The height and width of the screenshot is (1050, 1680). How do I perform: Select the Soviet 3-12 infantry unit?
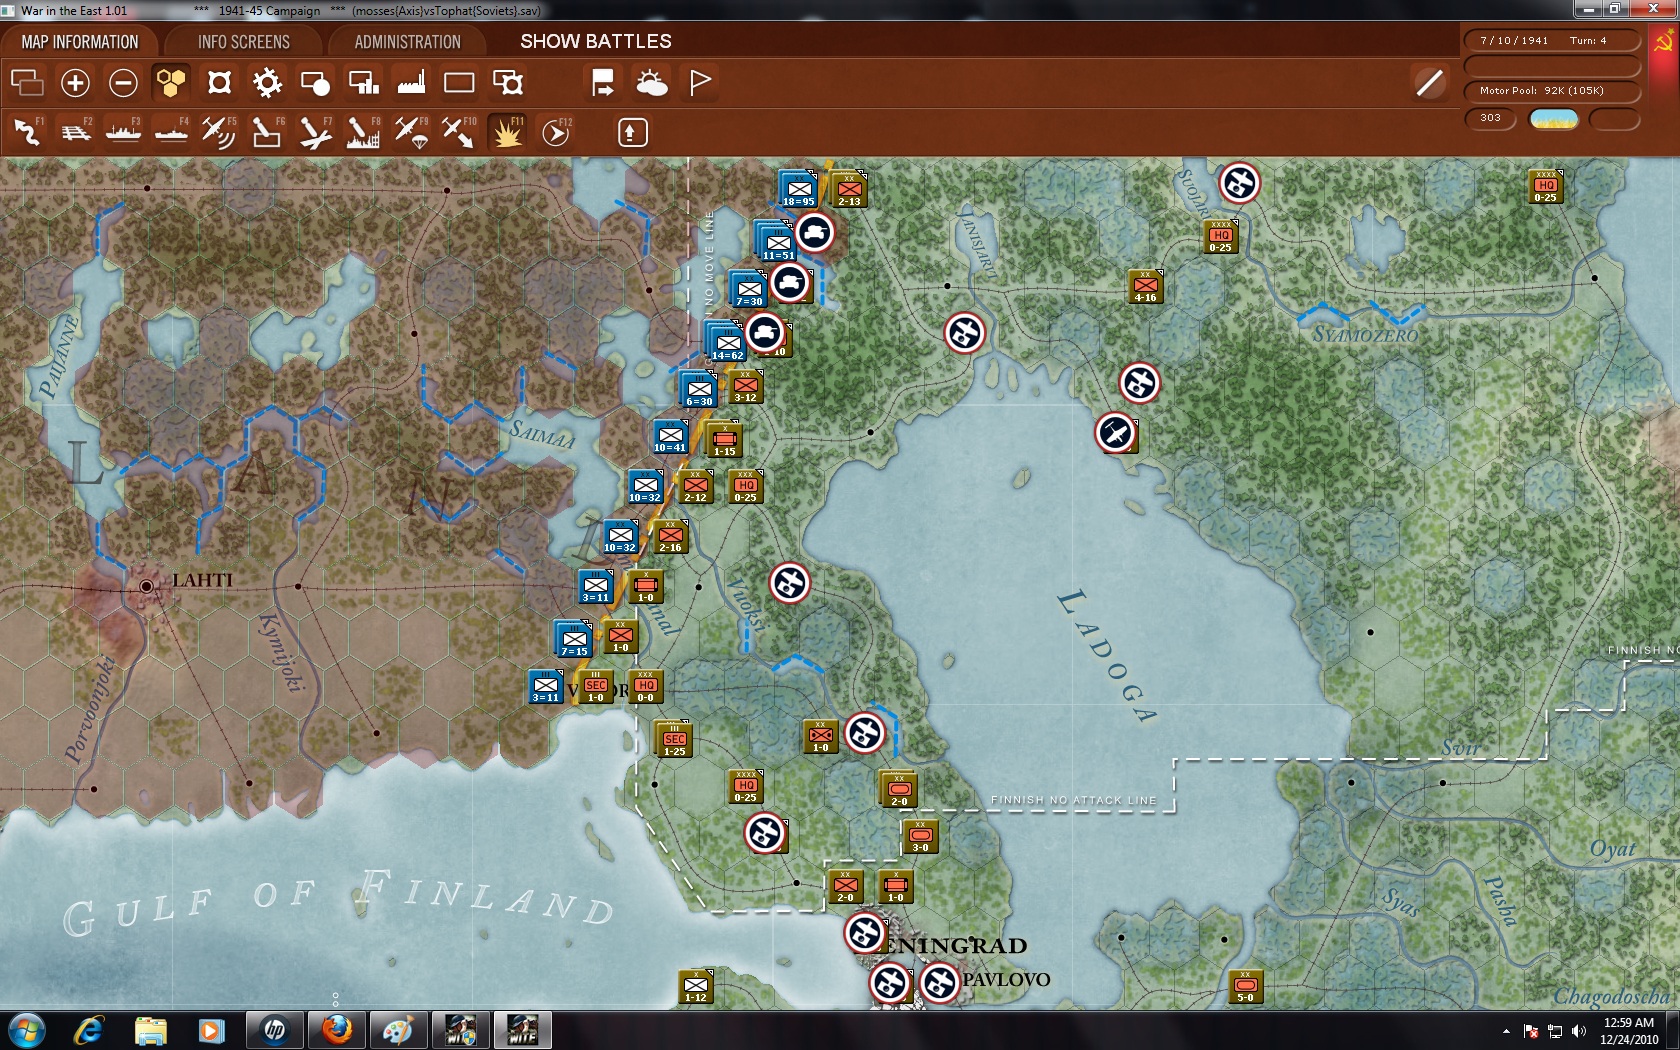pos(745,387)
